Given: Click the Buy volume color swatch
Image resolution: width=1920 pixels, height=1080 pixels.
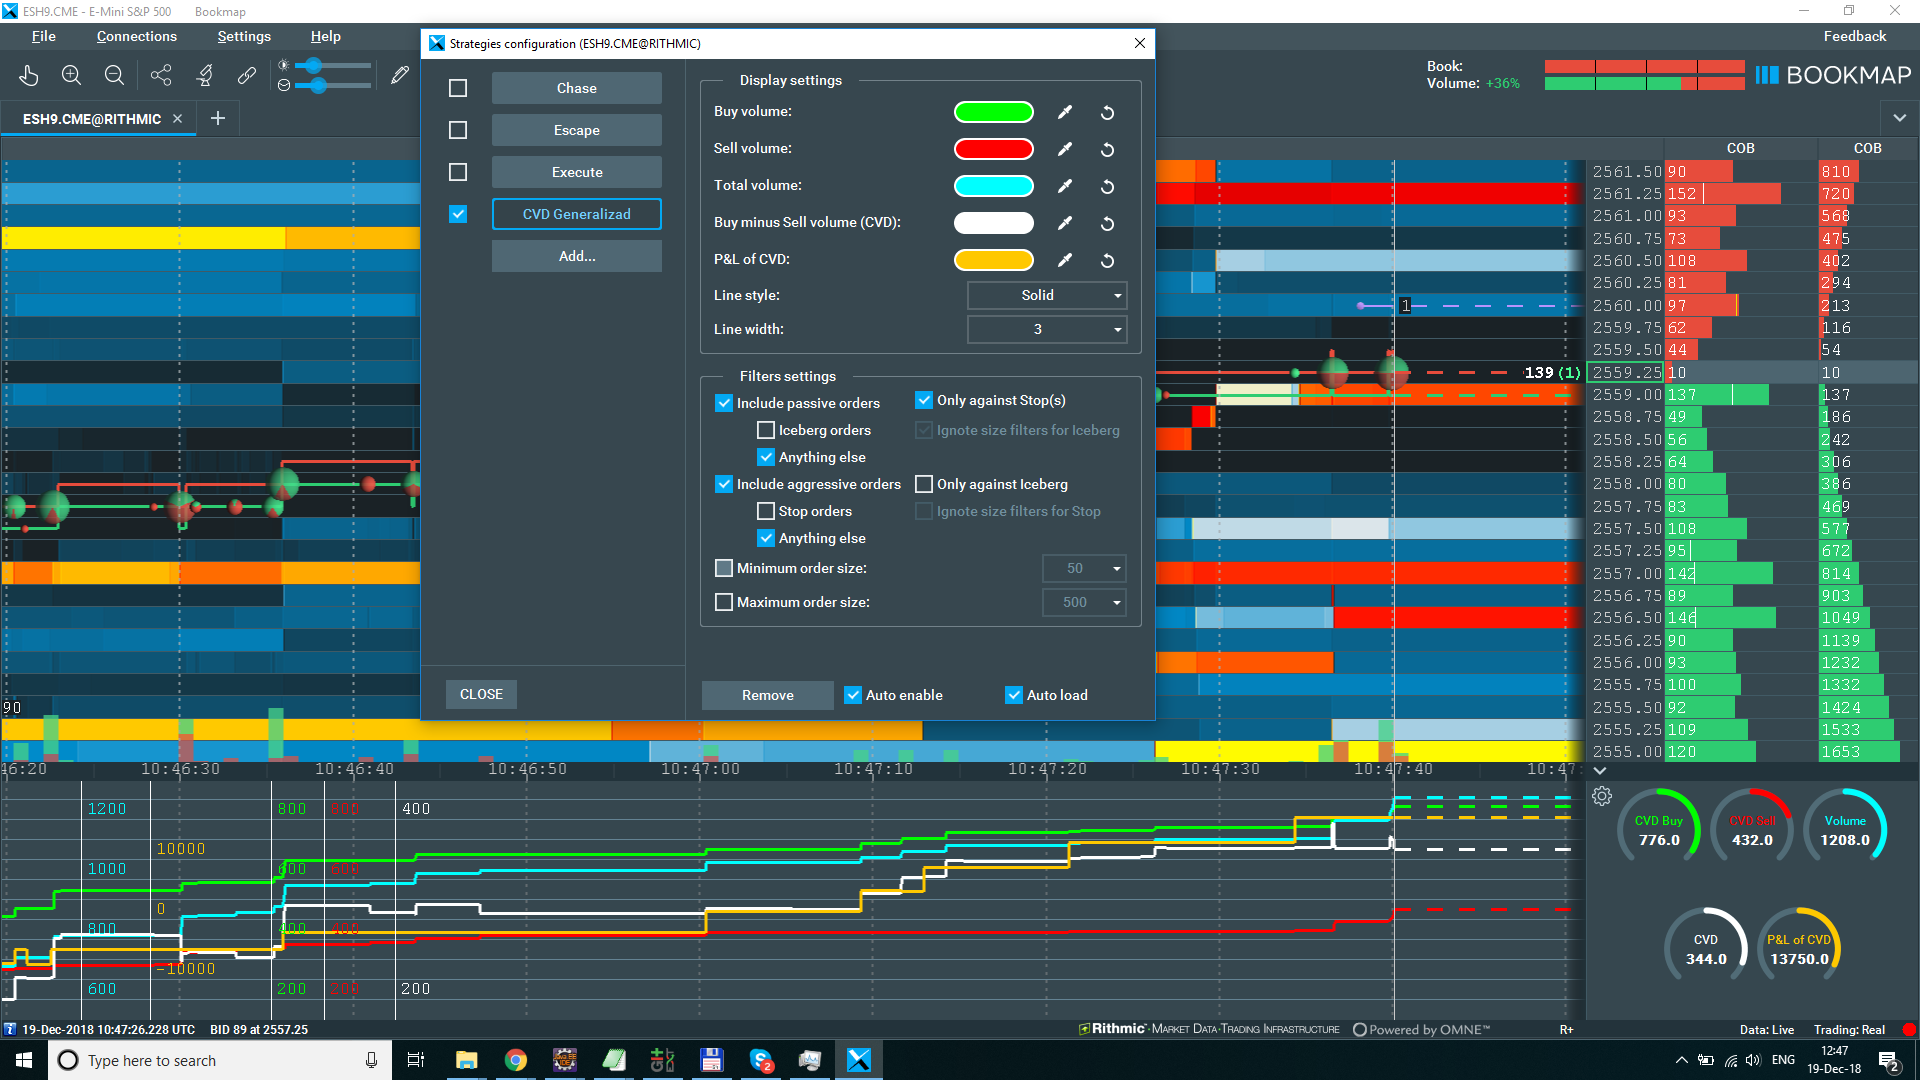Looking at the screenshot, I should pyautogui.click(x=993, y=112).
